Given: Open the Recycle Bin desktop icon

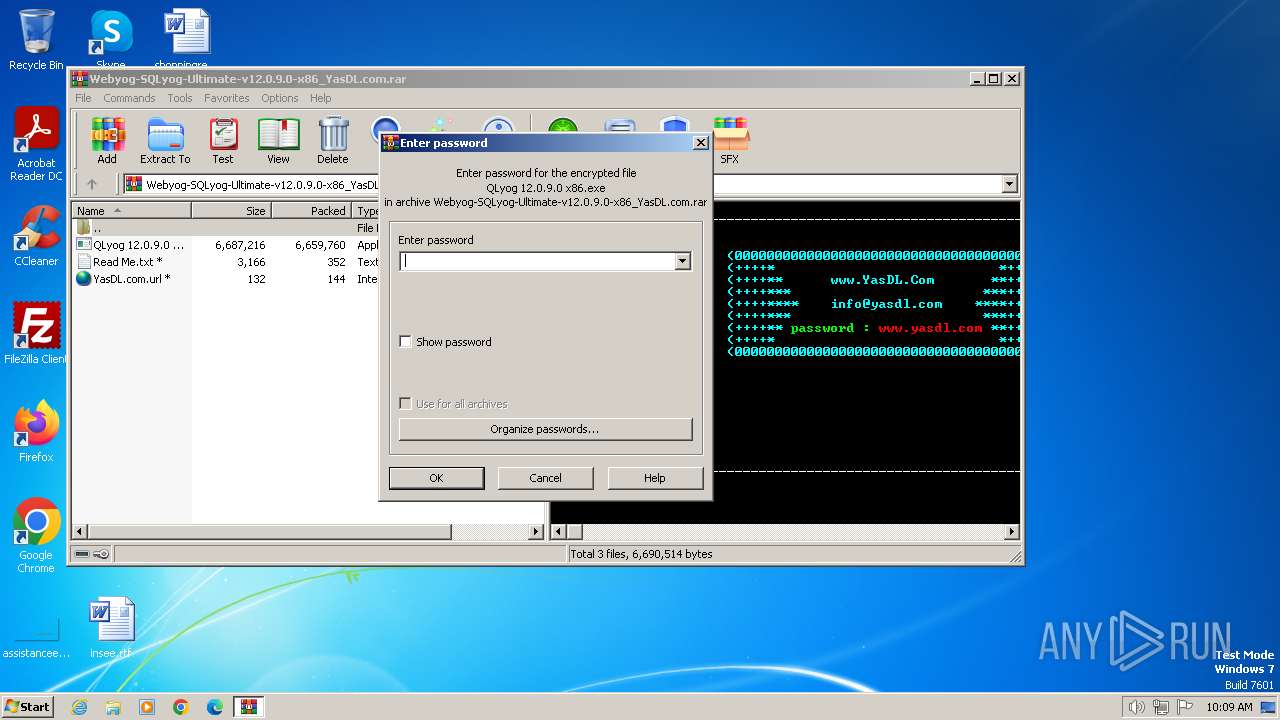Looking at the screenshot, I should click(x=36, y=40).
